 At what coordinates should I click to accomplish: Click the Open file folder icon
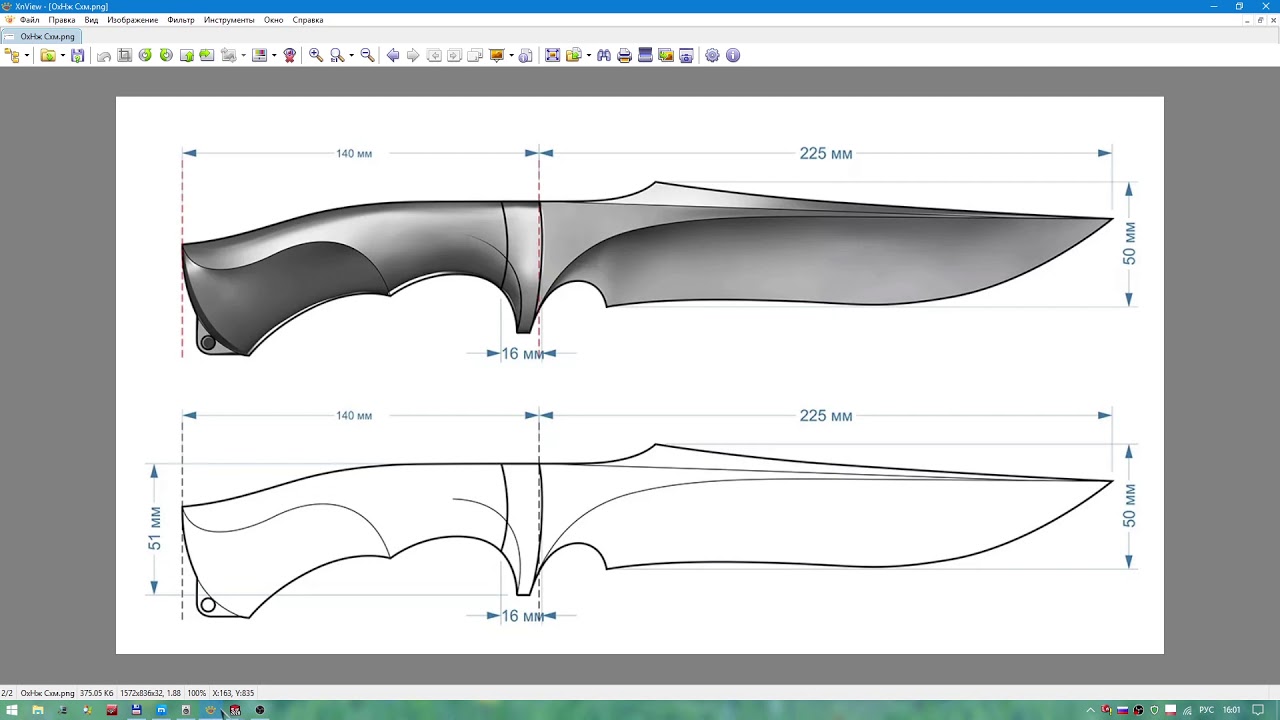pyautogui.click(x=48, y=56)
